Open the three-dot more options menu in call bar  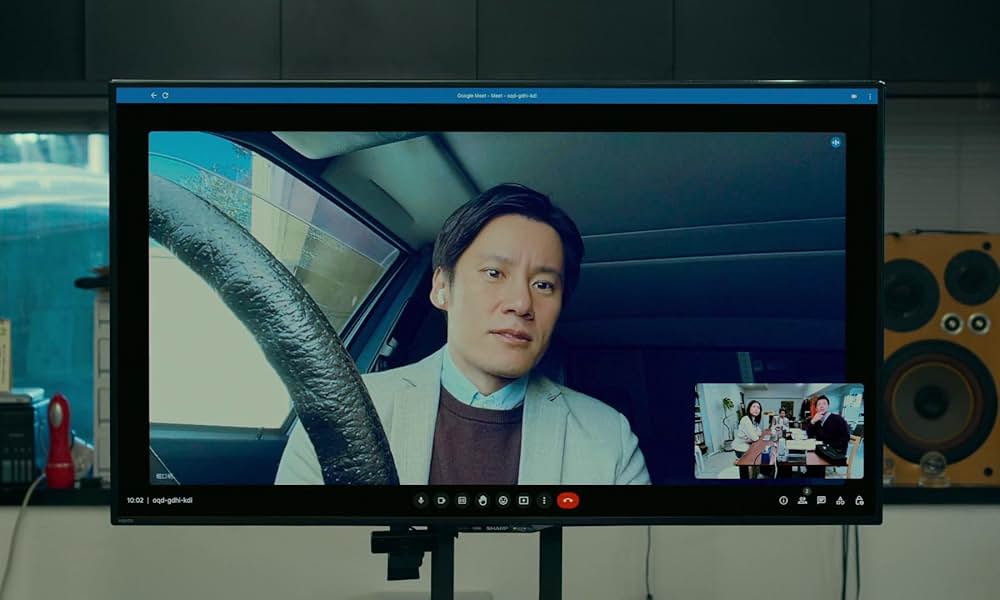pos(544,500)
